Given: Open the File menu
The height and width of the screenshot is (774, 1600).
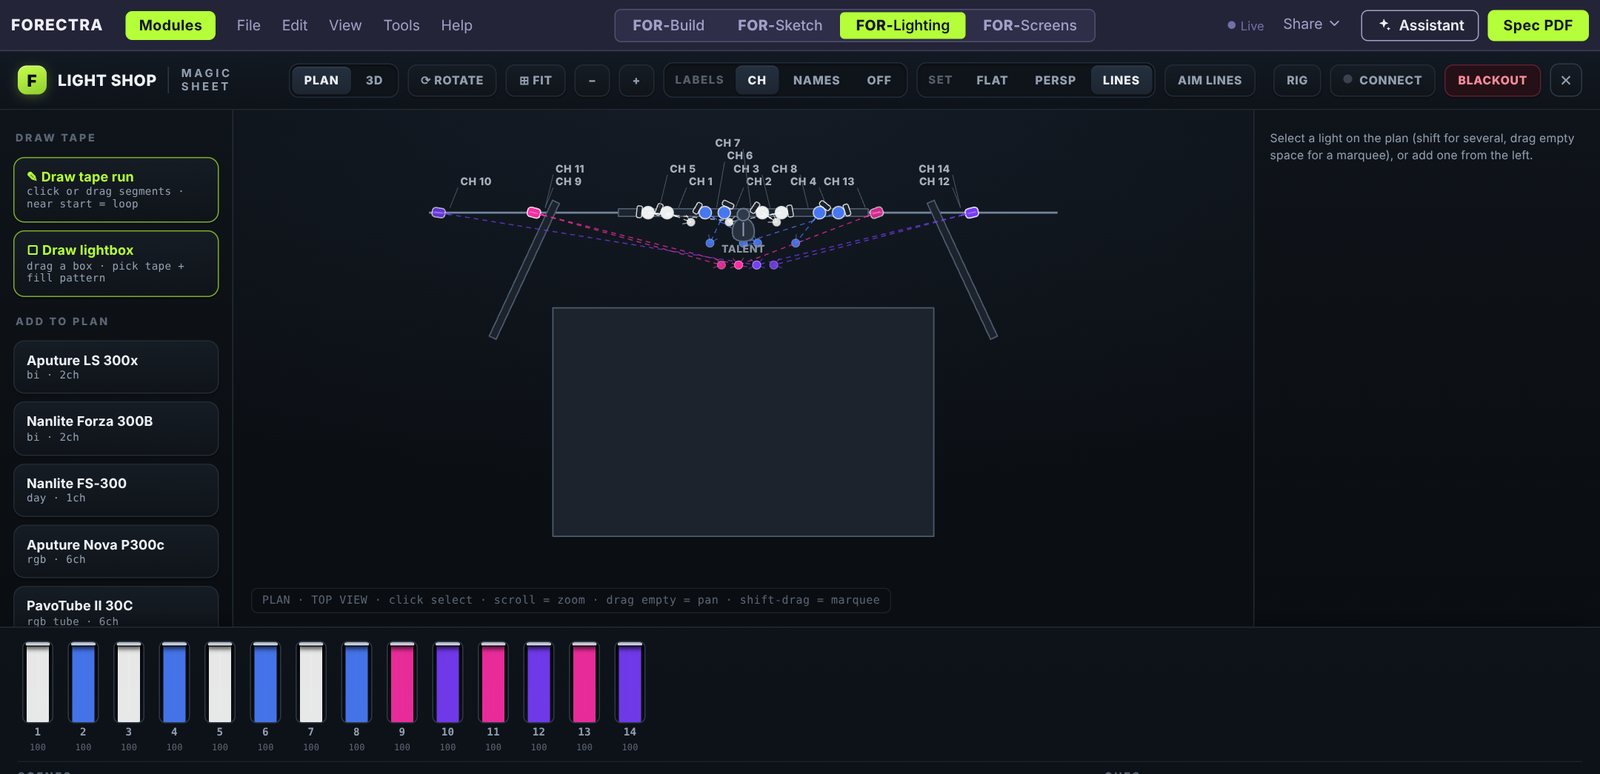Looking at the screenshot, I should click(249, 25).
